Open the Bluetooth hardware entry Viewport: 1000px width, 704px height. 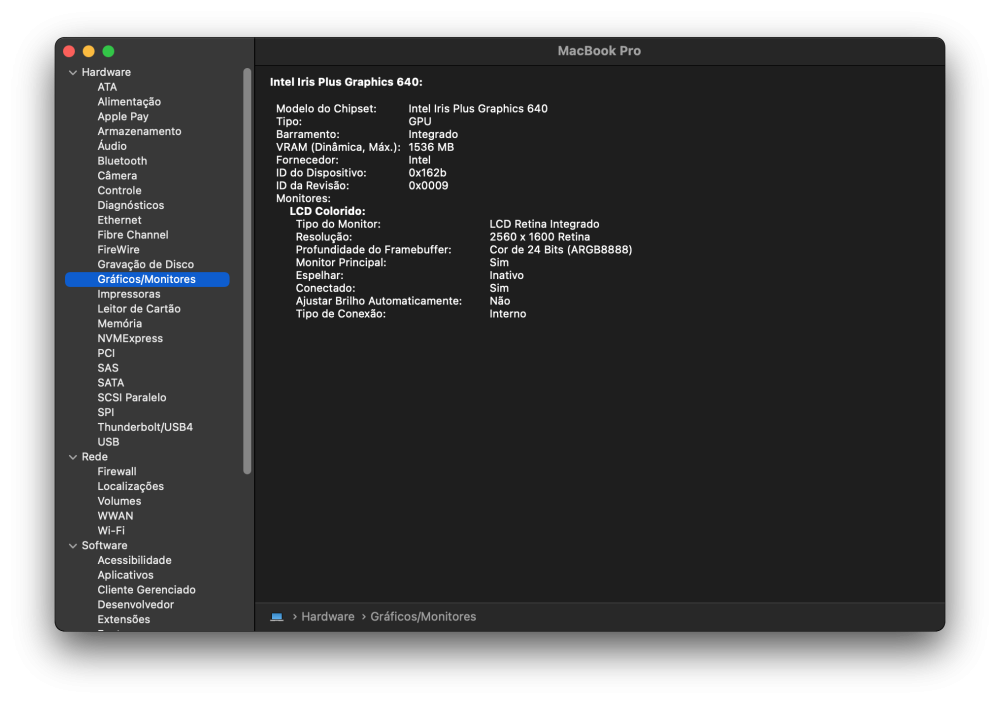tap(122, 161)
